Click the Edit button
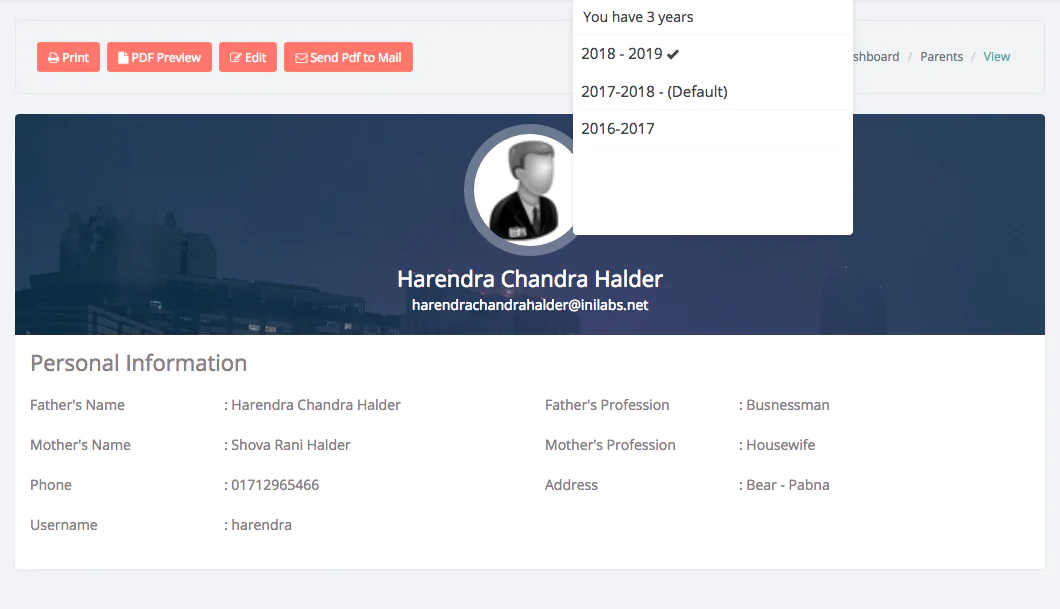The height and width of the screenshot is (609, 1060). [247, 57]
